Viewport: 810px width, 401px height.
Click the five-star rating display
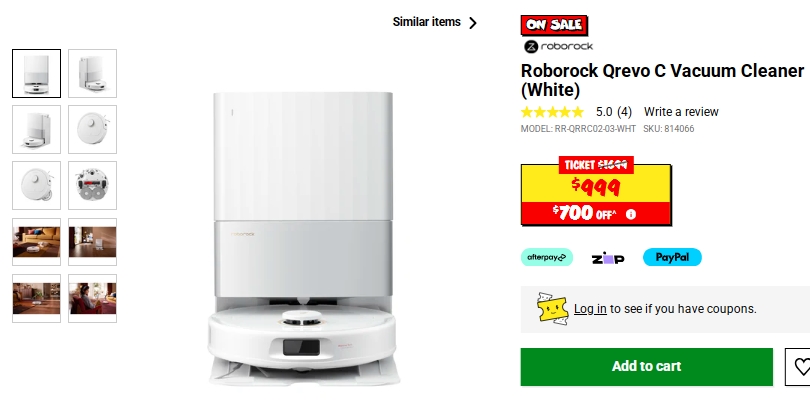coord(552,112)
